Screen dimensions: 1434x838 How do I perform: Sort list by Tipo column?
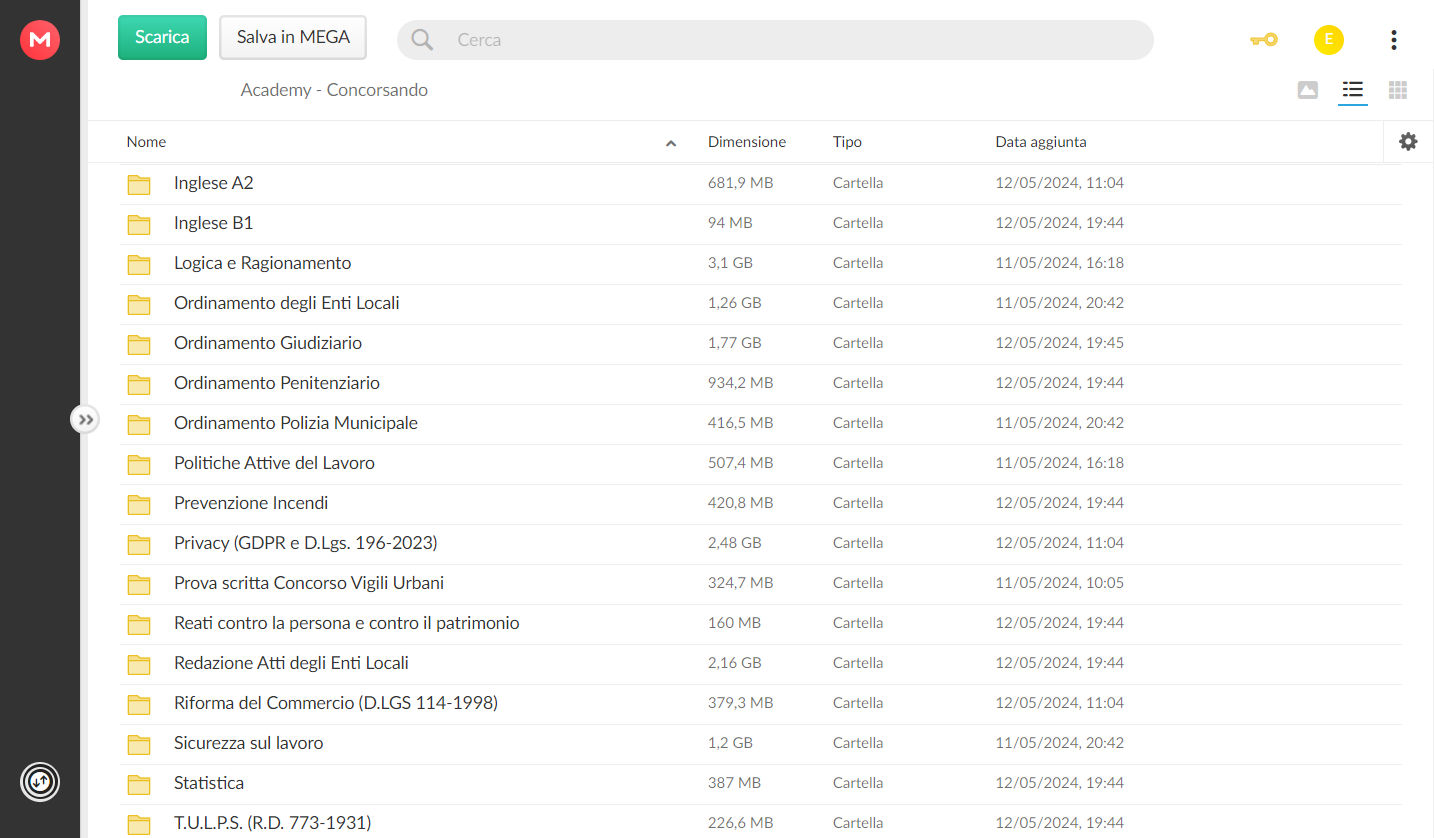coord(846,142)
